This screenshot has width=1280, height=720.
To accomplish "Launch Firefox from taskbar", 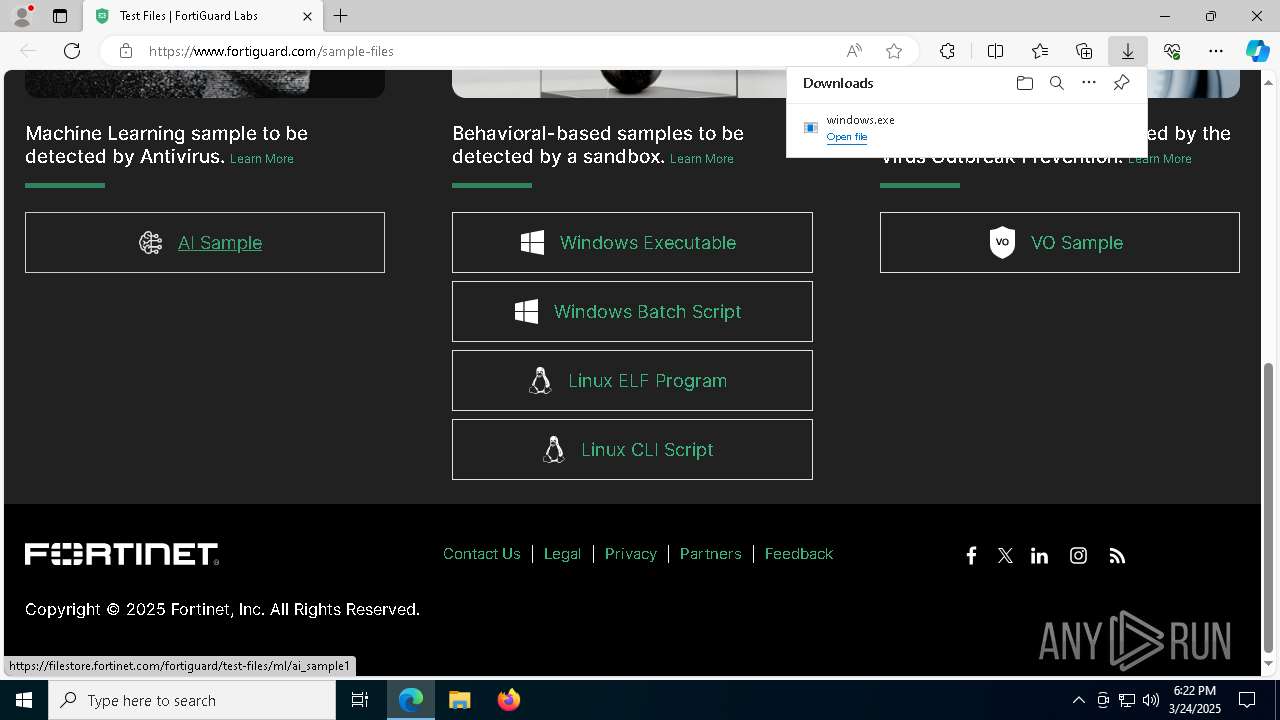I will (509, 700).
